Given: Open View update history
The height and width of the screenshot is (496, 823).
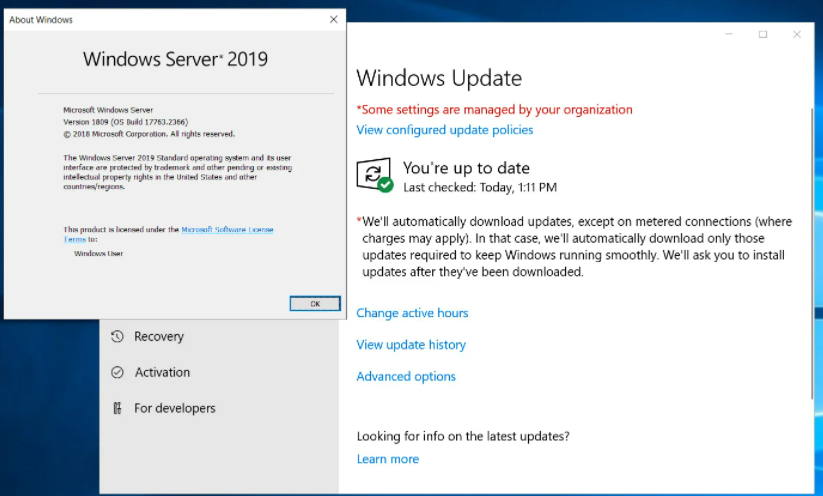Looking at the screenshot, I should coord(411,345).
